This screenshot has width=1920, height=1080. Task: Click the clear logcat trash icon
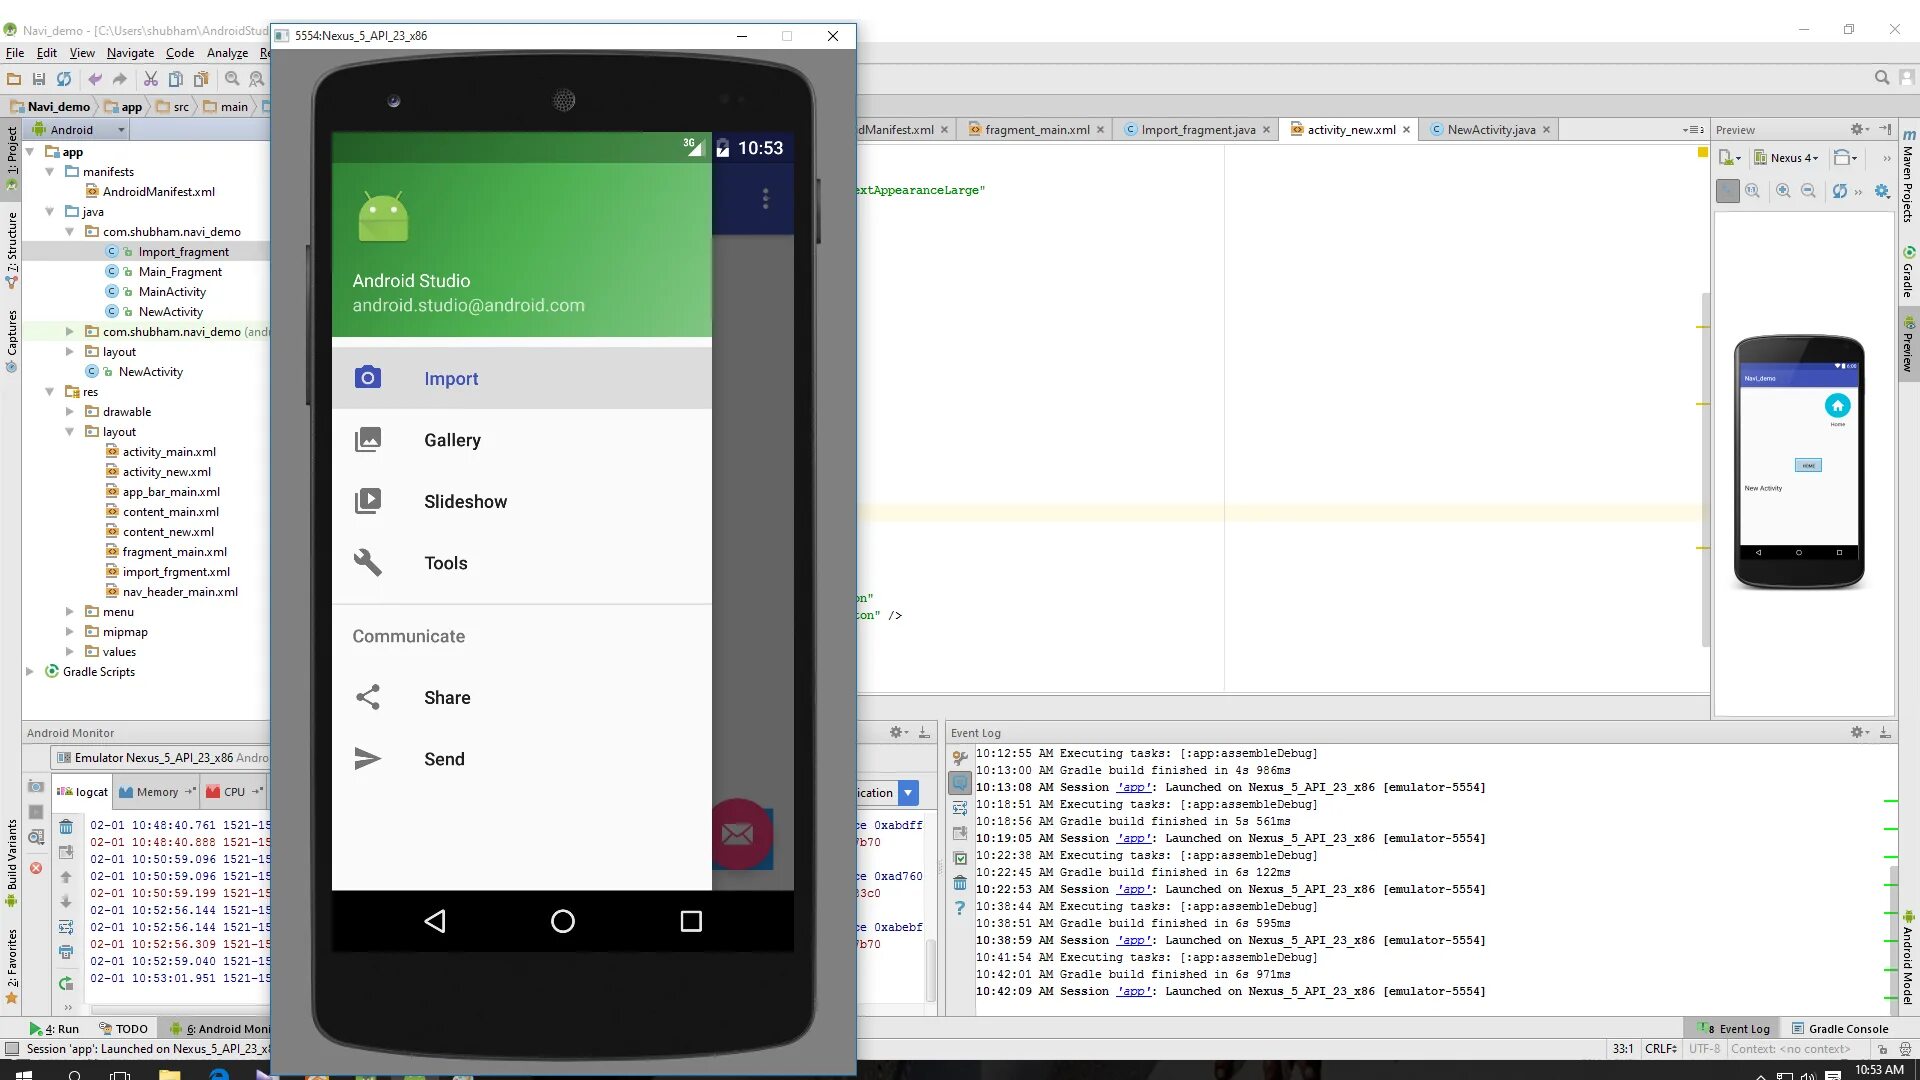point(66,827)
